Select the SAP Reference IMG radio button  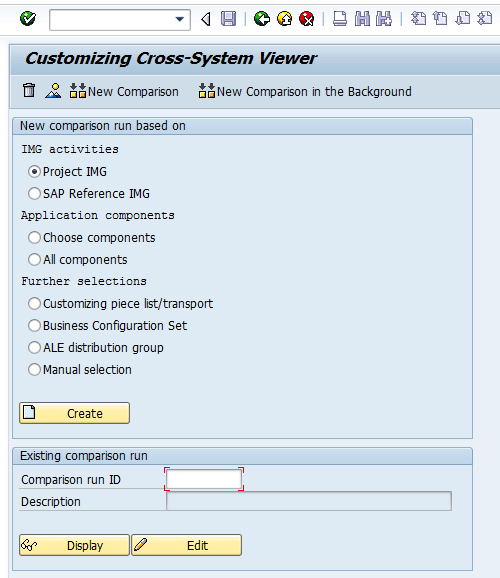pyautogui.click(x=34, y=194)
